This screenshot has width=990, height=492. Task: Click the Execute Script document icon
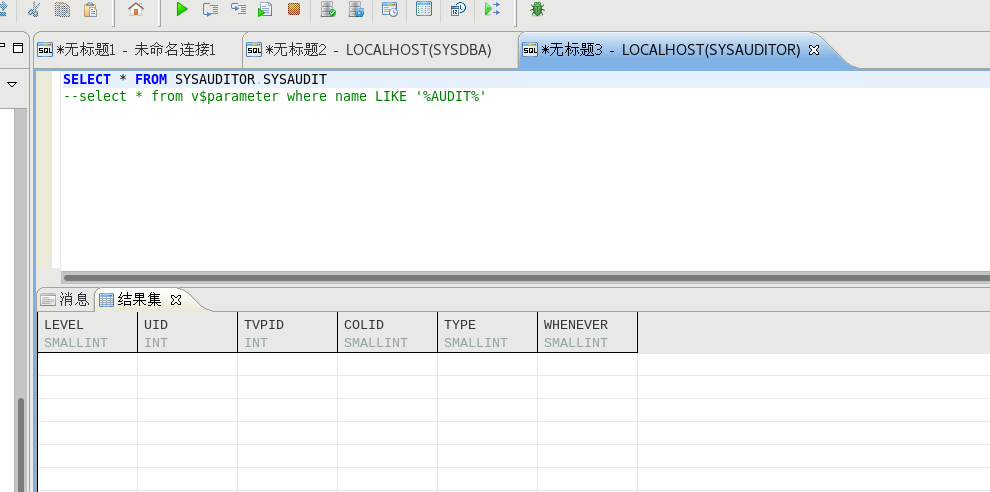point(266,10)
